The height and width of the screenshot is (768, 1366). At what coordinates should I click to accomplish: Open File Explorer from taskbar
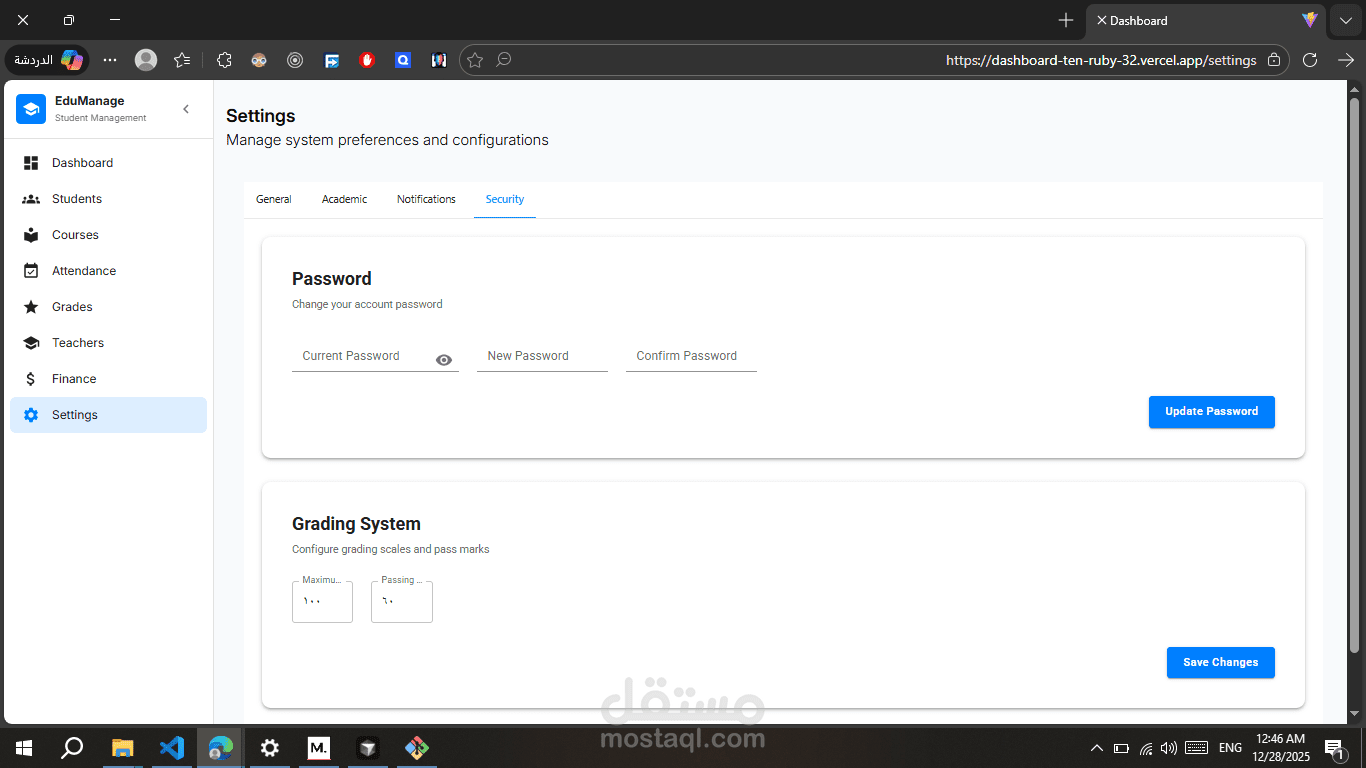click(x=122, y=747)
